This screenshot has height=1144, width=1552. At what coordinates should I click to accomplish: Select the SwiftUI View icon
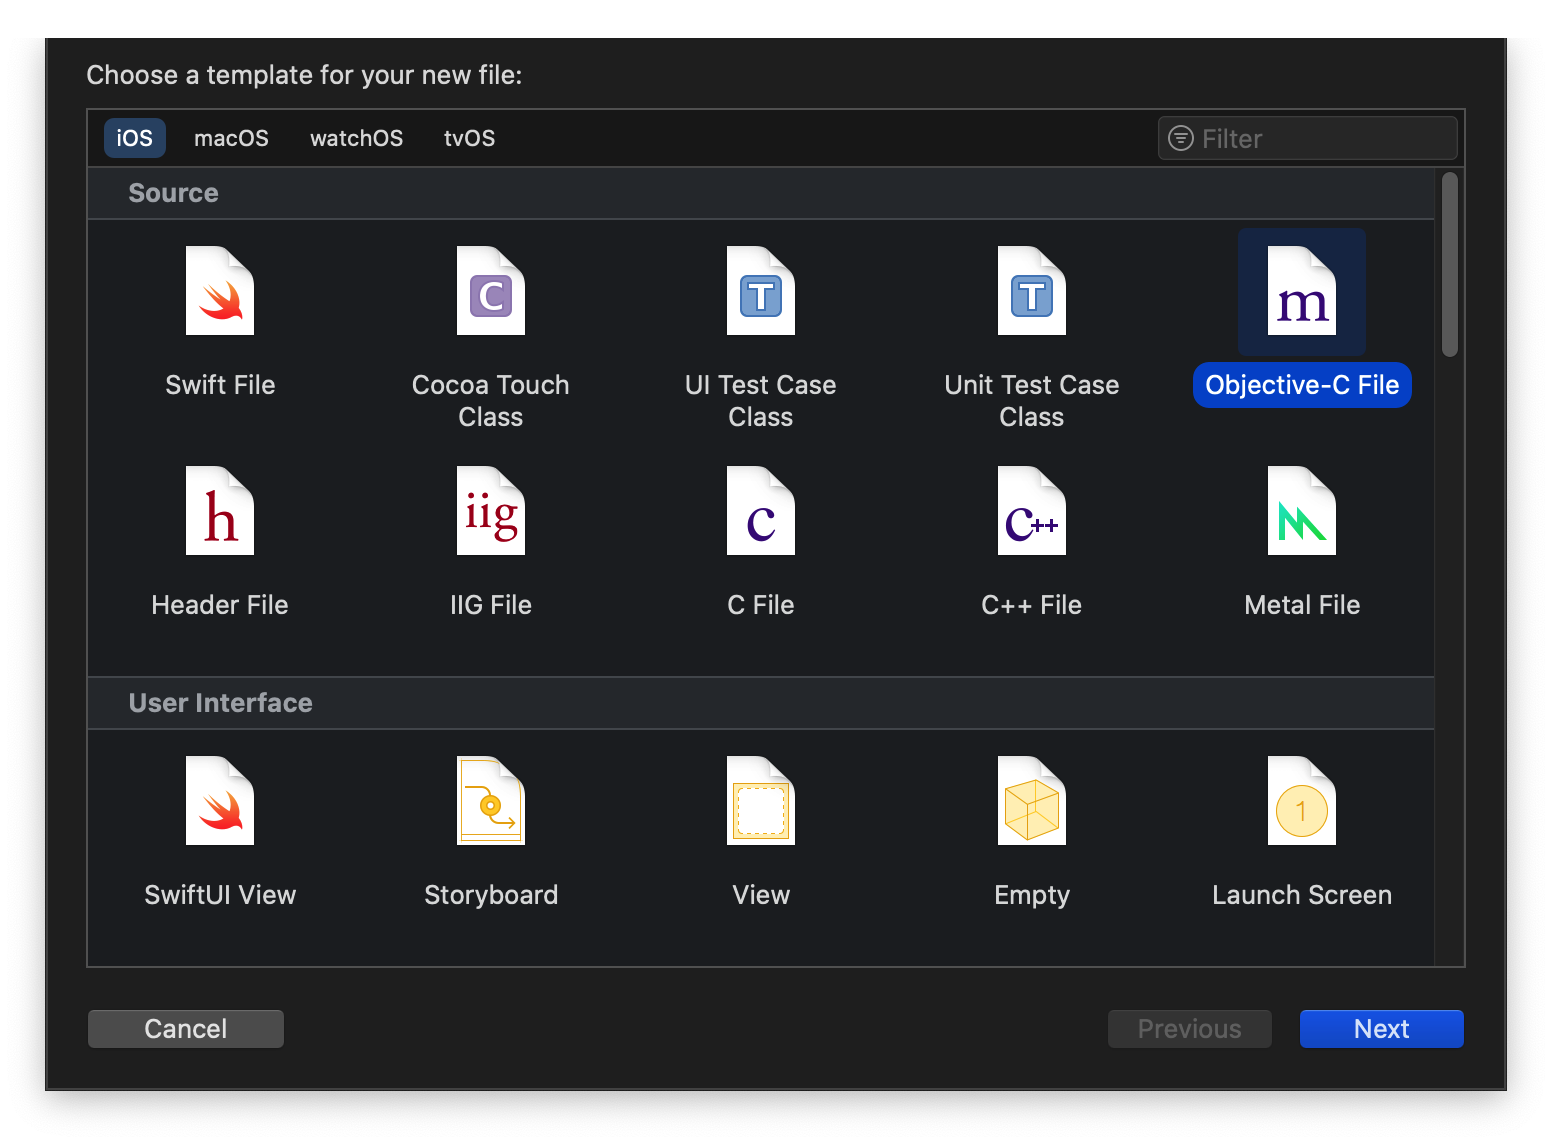tap(220, 801)
